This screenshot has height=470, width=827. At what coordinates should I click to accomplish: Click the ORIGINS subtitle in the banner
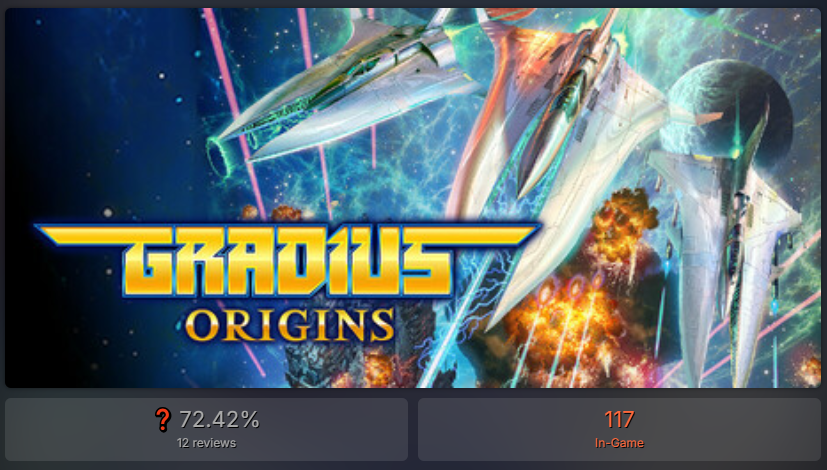[x=290, y=325]
